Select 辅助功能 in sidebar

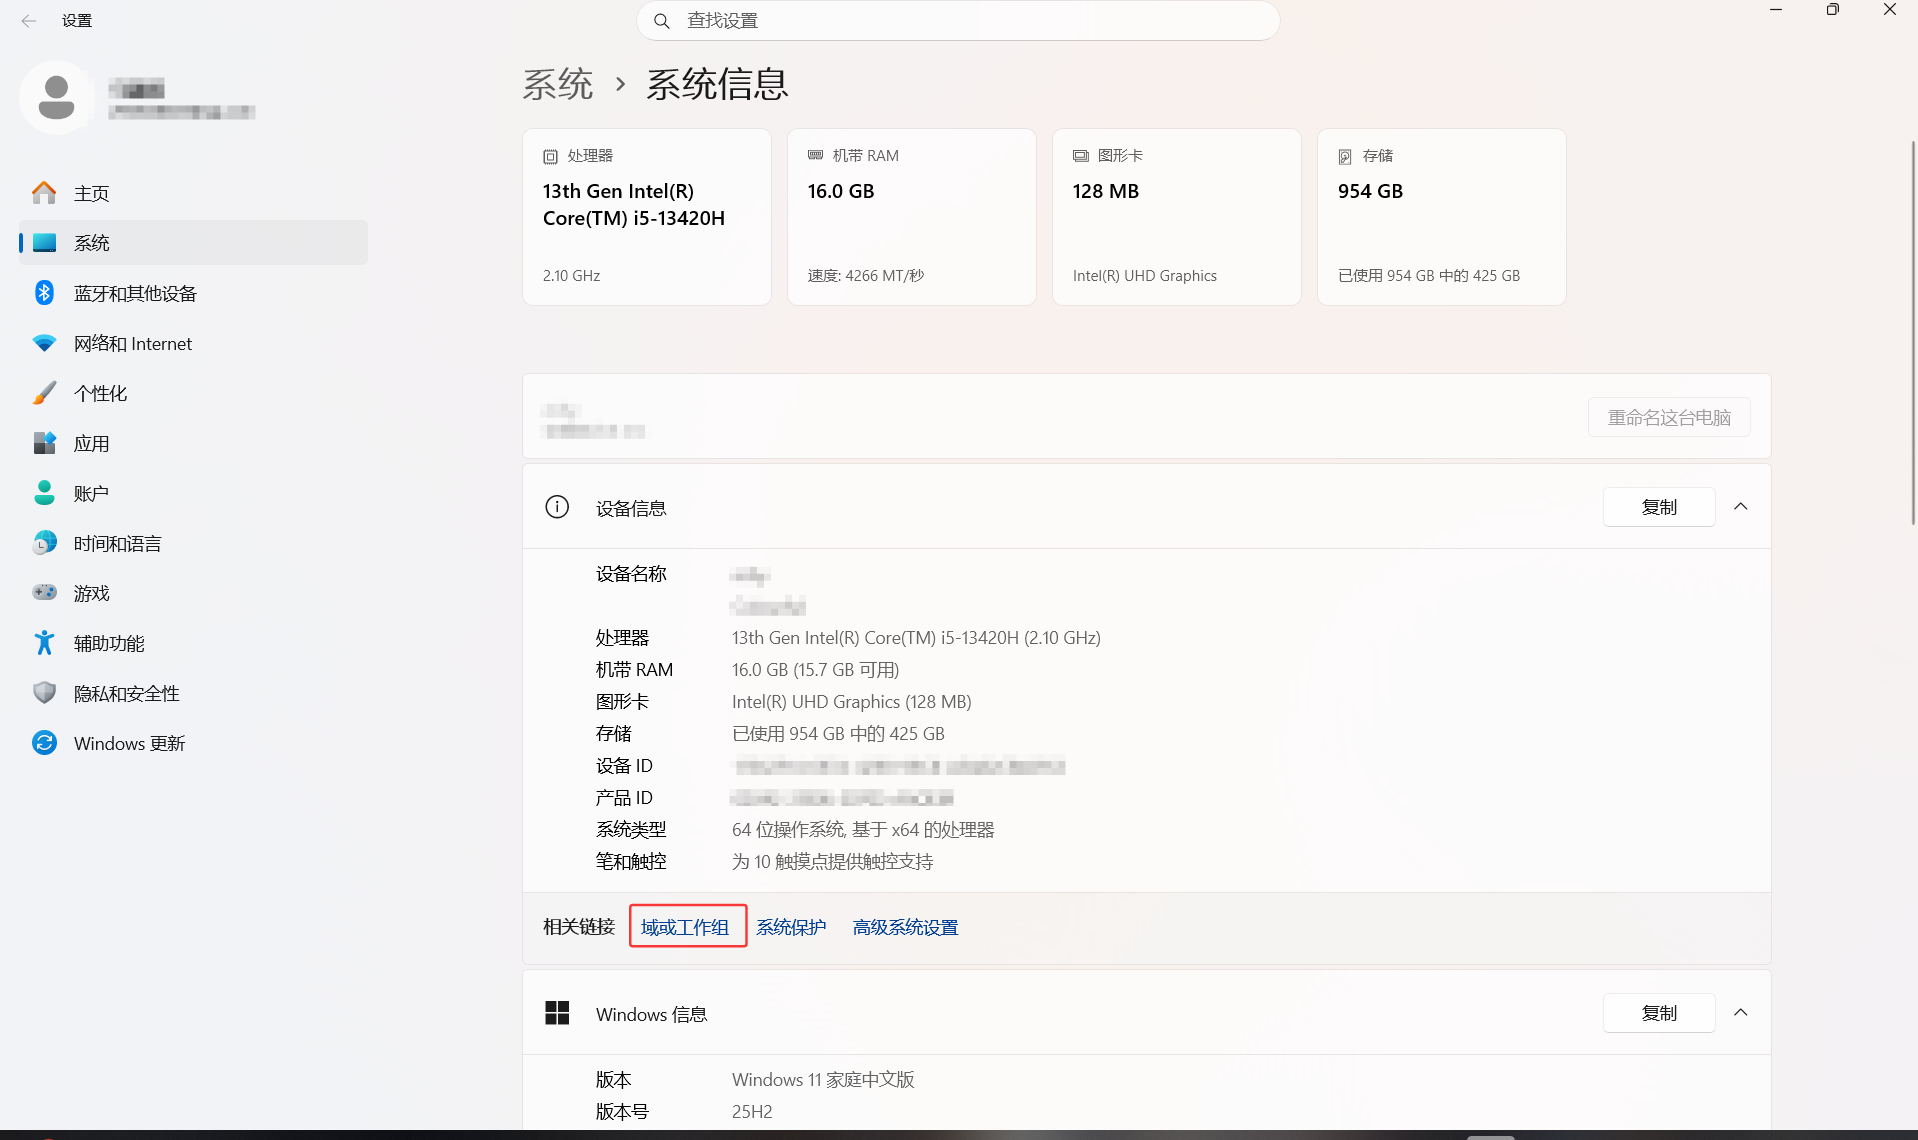(x=193, y=643)
